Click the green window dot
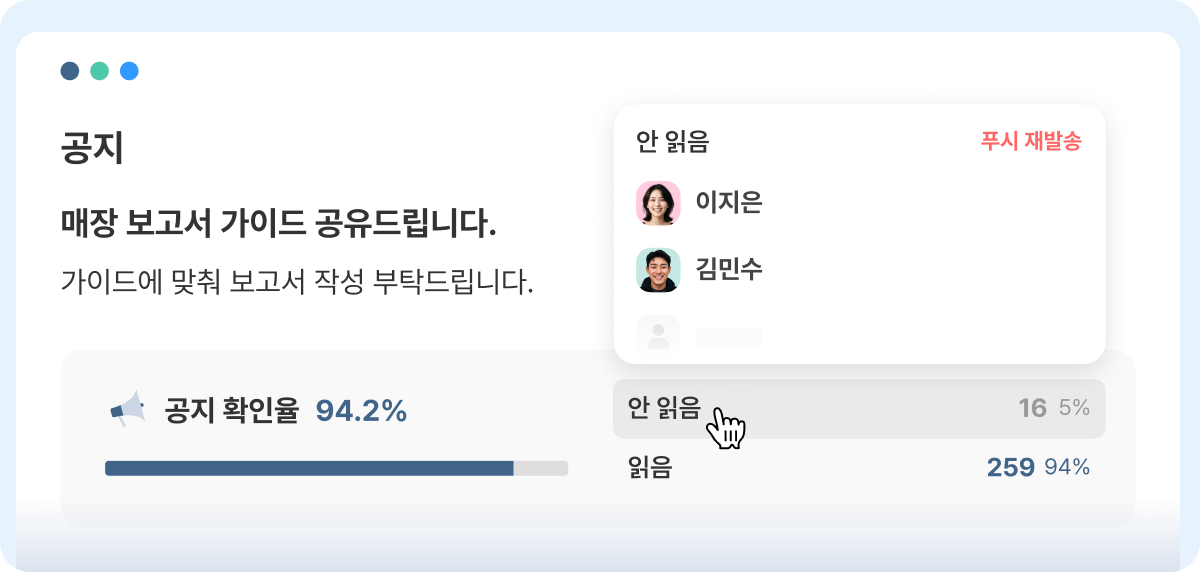Viewport: 1200px width, 572px height. click(x=99, y=71)
